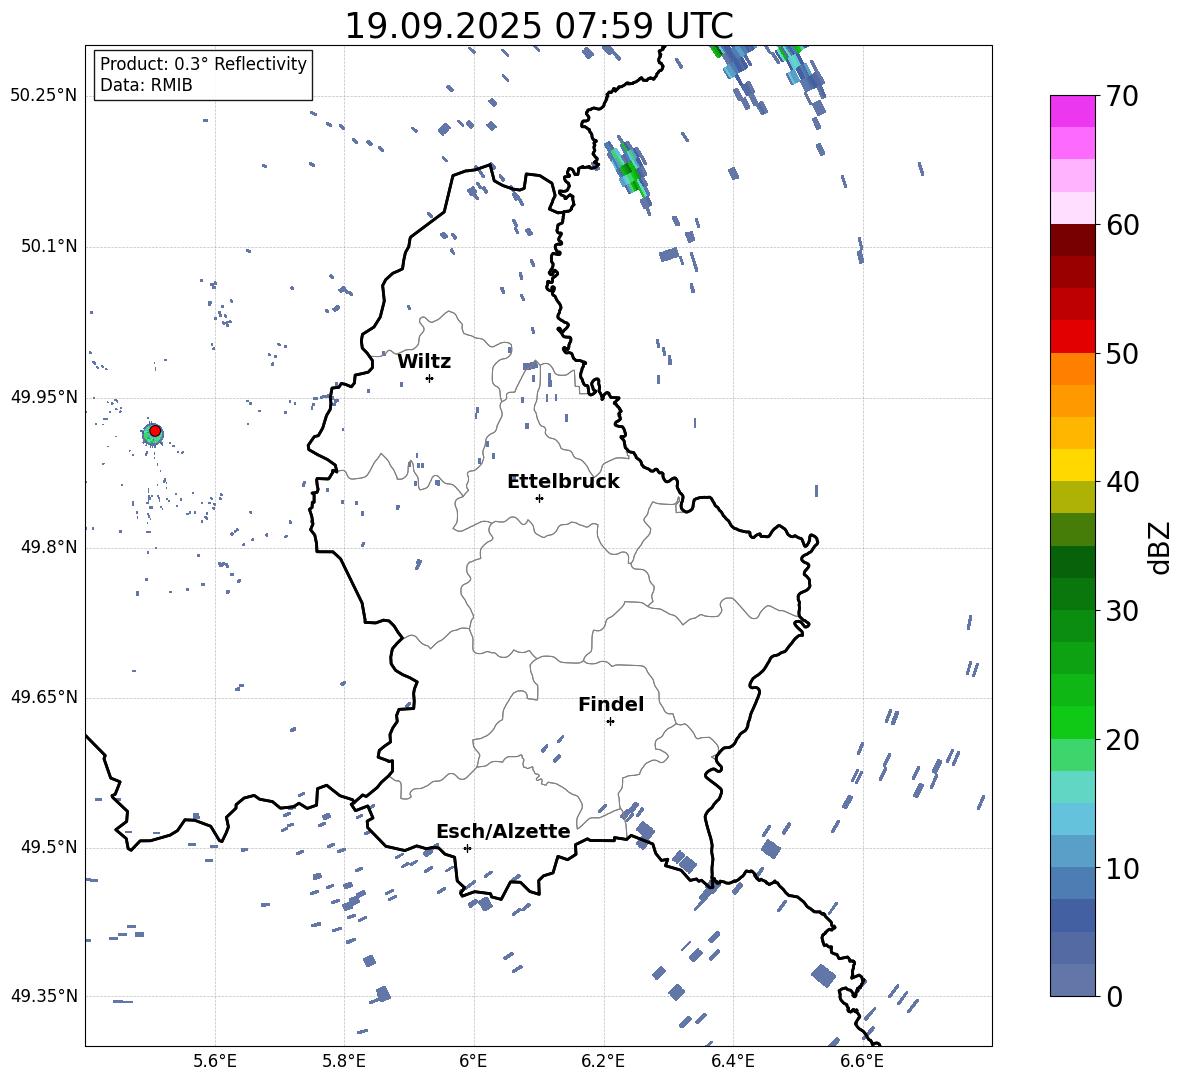This screenshot has height=1081, width=1184.
Task: Click the timestamp title 19.09.2025 07:59 UTC
Action: click(538, 26)
